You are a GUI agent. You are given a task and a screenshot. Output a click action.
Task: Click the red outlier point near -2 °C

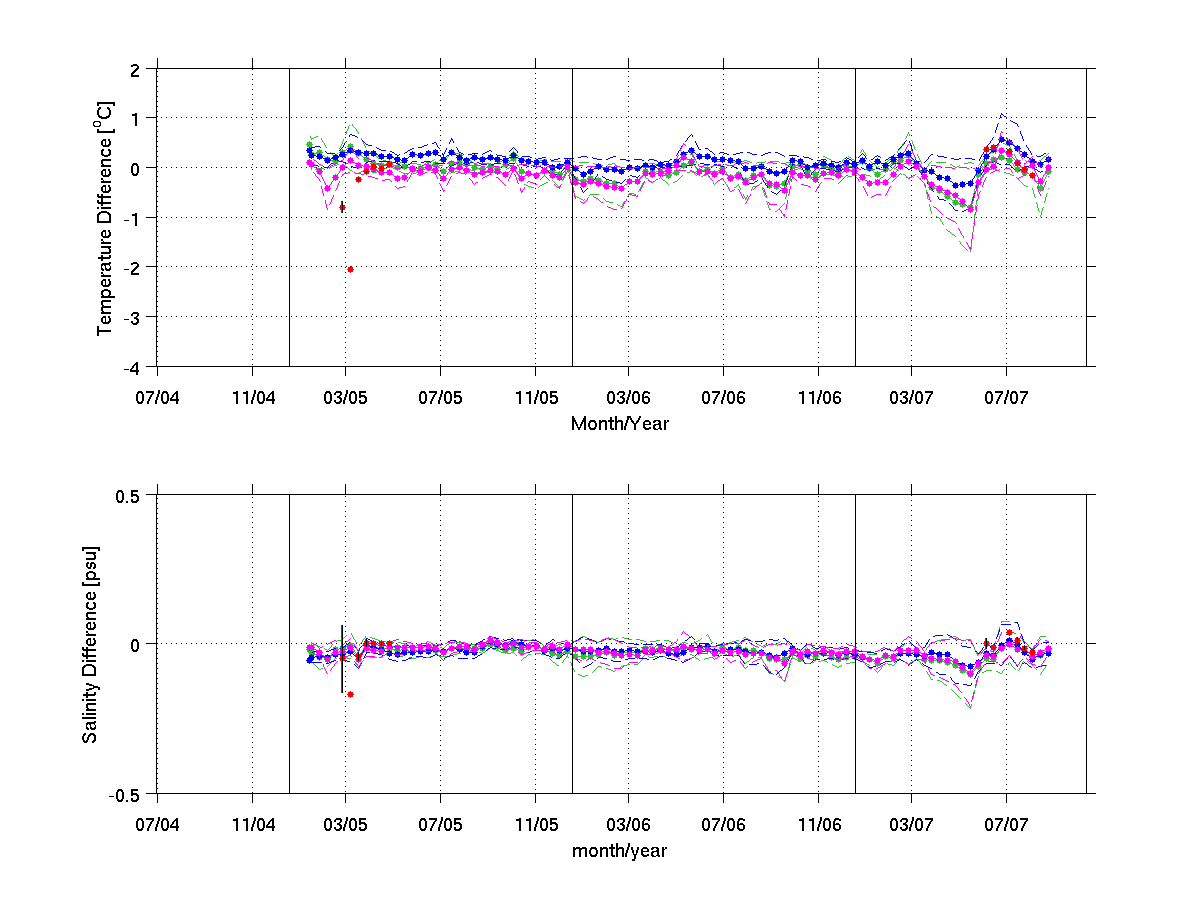[x=350, y=269]
